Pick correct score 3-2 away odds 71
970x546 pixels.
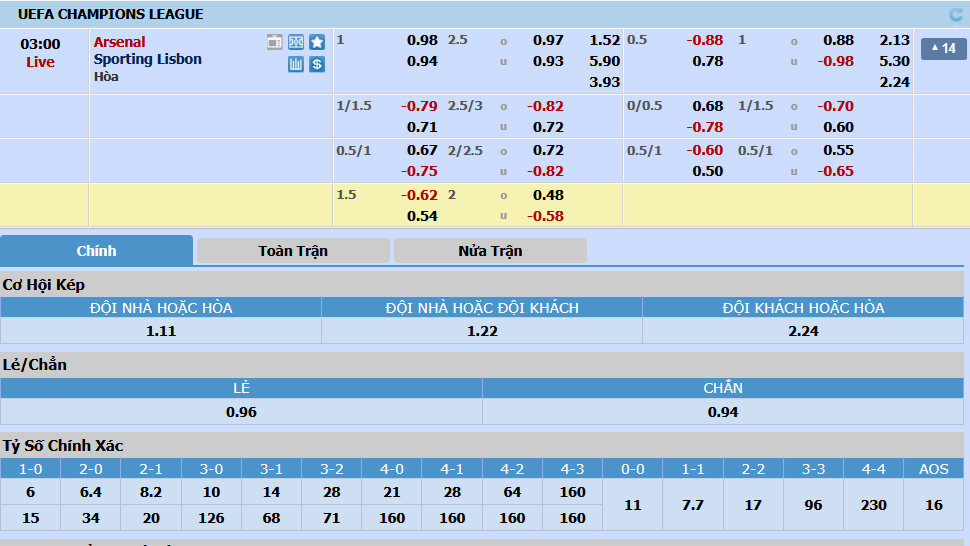tap(332, 518)
